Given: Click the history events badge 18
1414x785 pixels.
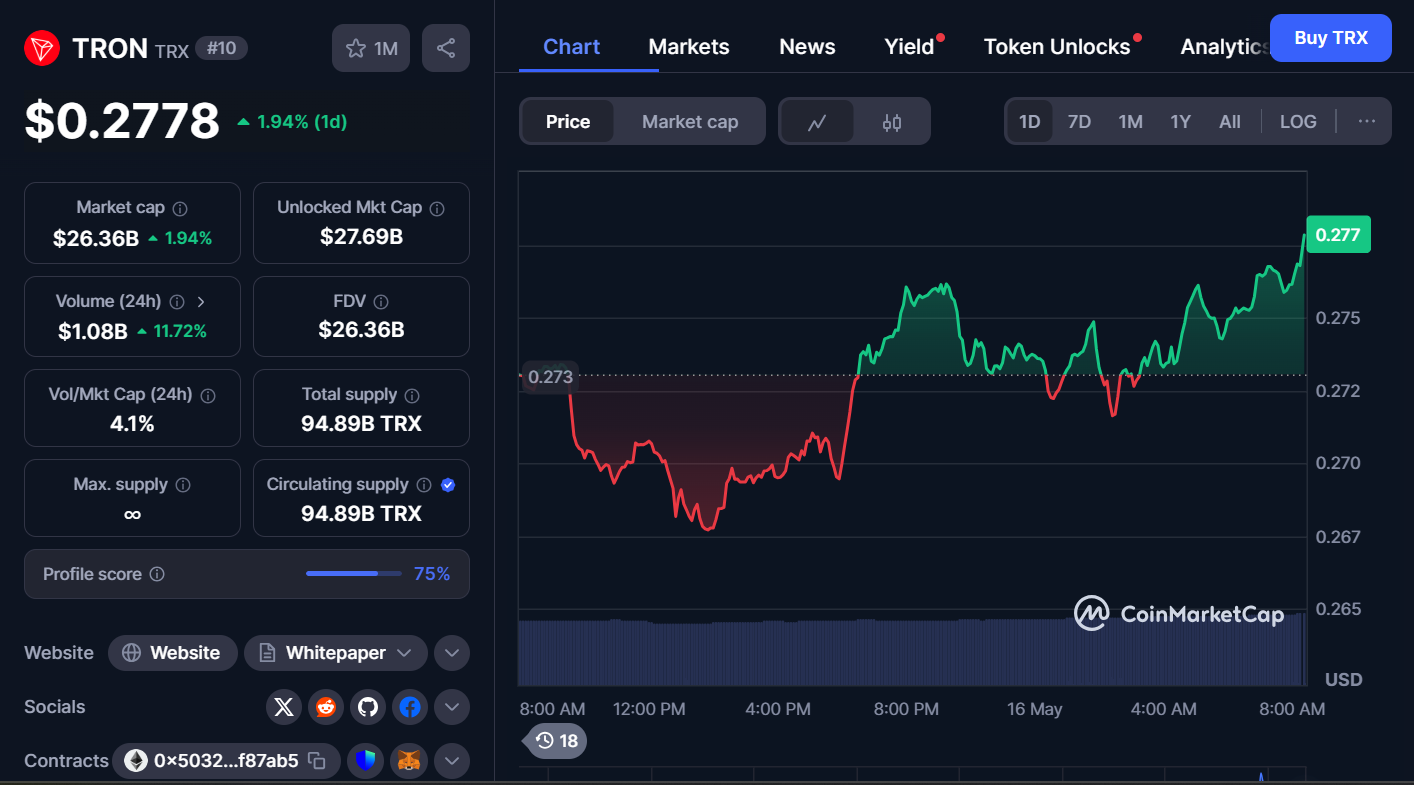Looking at the screenshot, I should [x=557, y=741].
